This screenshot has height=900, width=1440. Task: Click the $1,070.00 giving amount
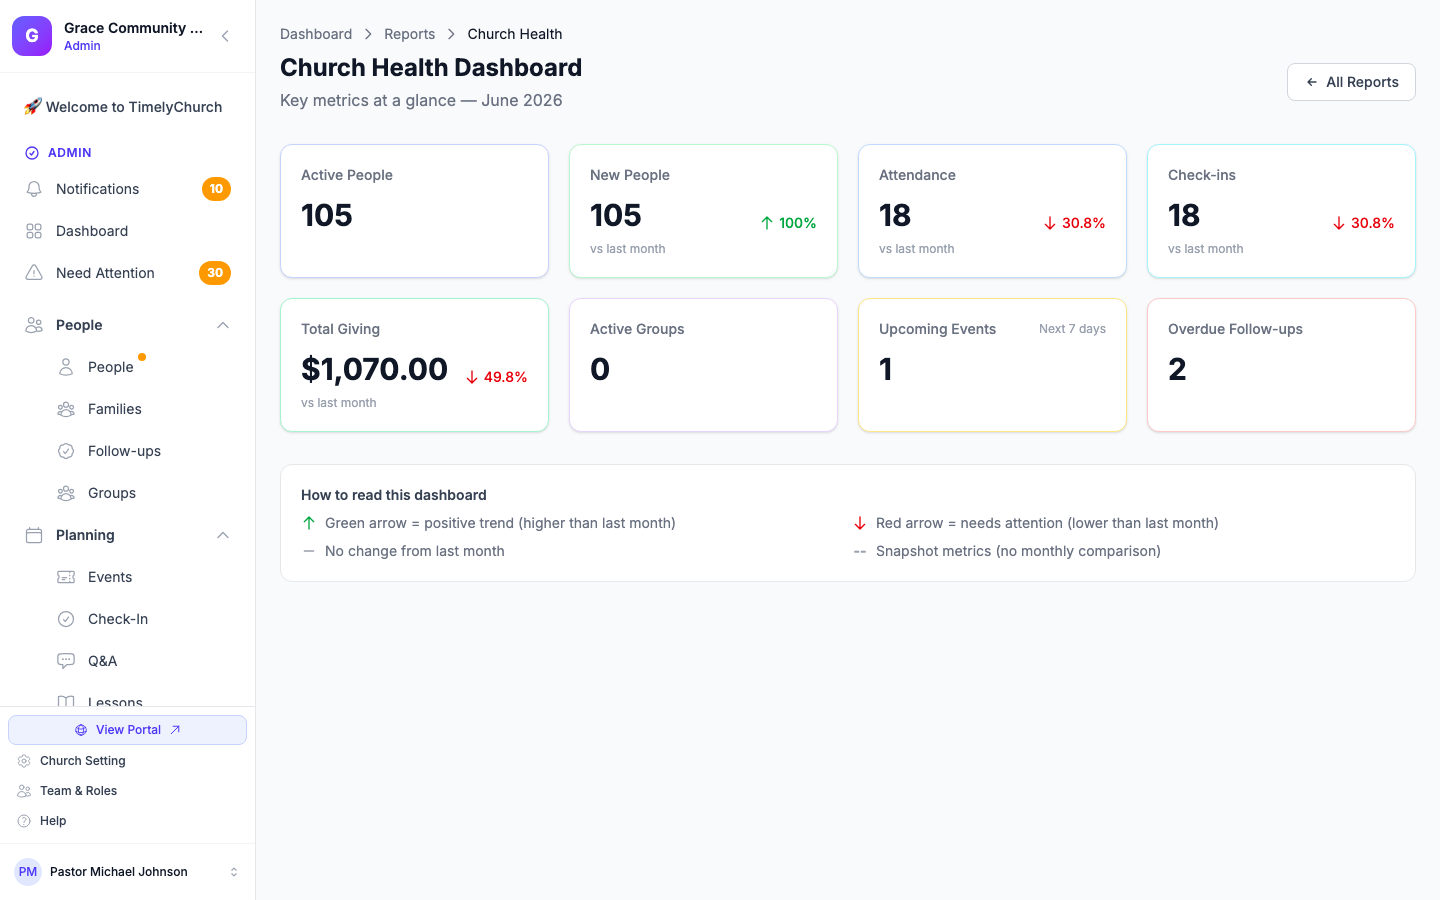point(375,369)
